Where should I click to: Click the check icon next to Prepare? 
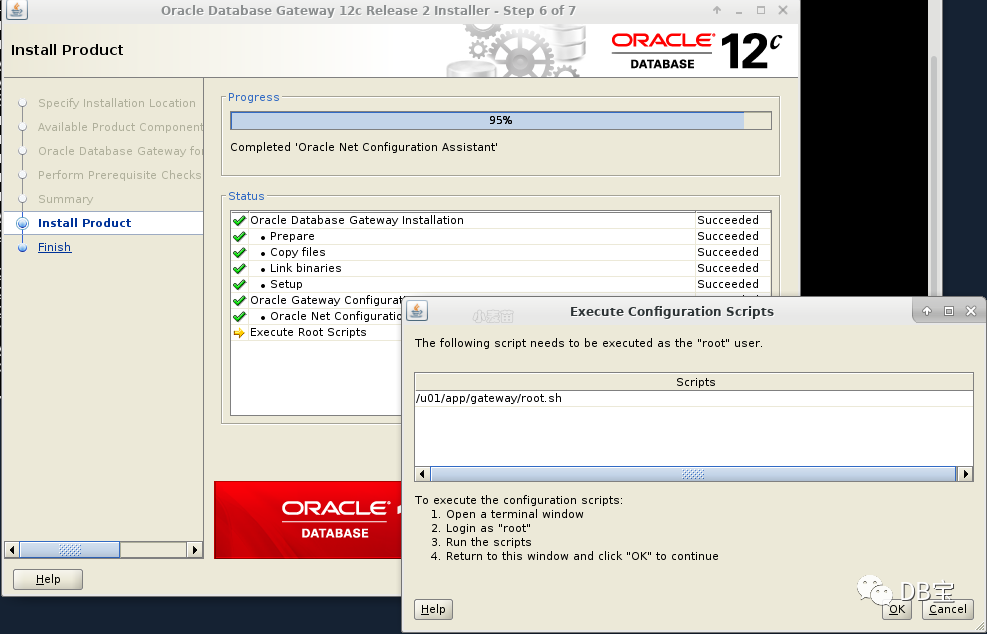[239, 236]
